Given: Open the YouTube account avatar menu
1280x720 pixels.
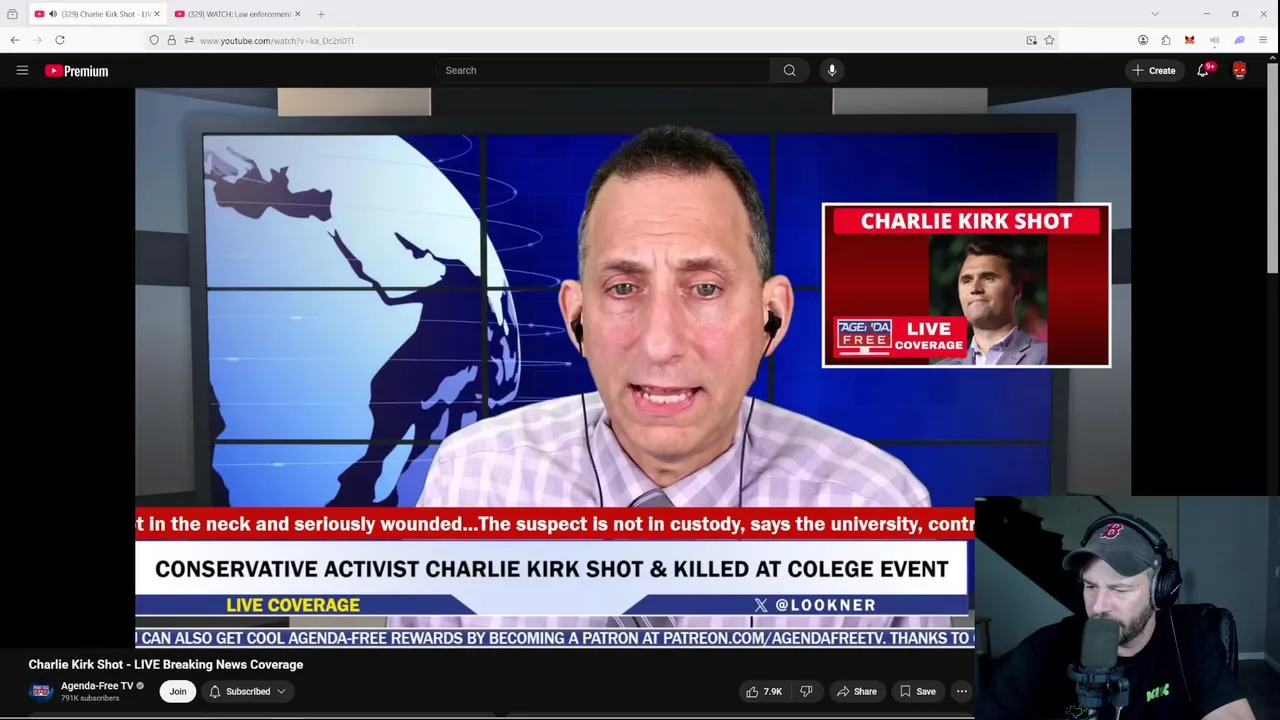Looking at the screenshot, I should click(x=1240, y=70).
